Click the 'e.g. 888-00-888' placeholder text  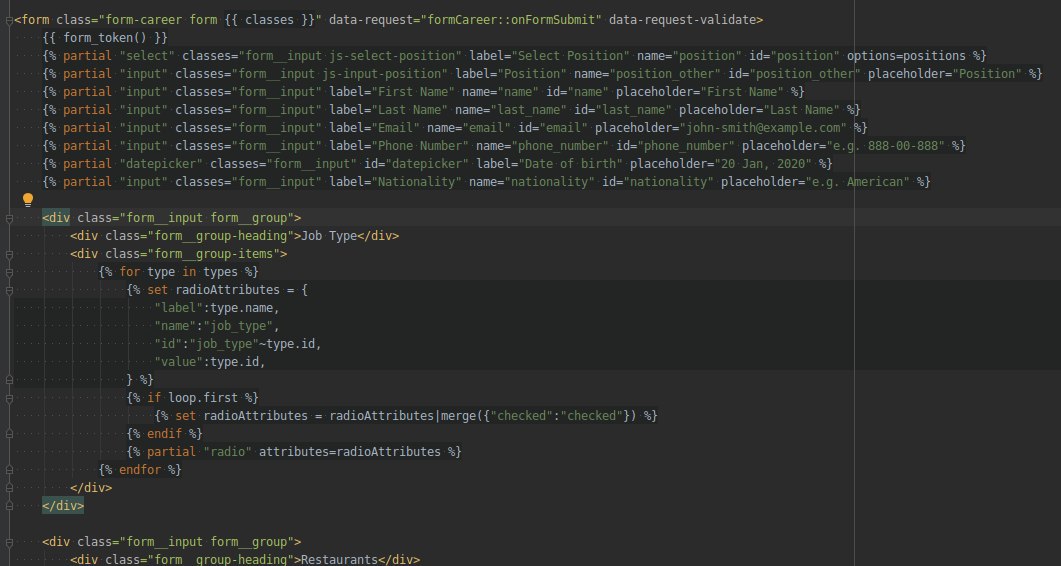[885, 146]
